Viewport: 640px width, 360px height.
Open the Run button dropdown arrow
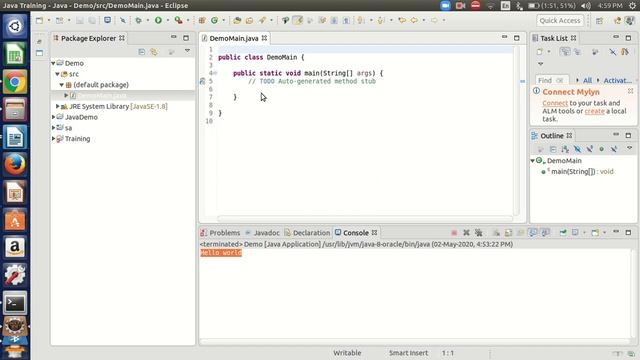167,20
